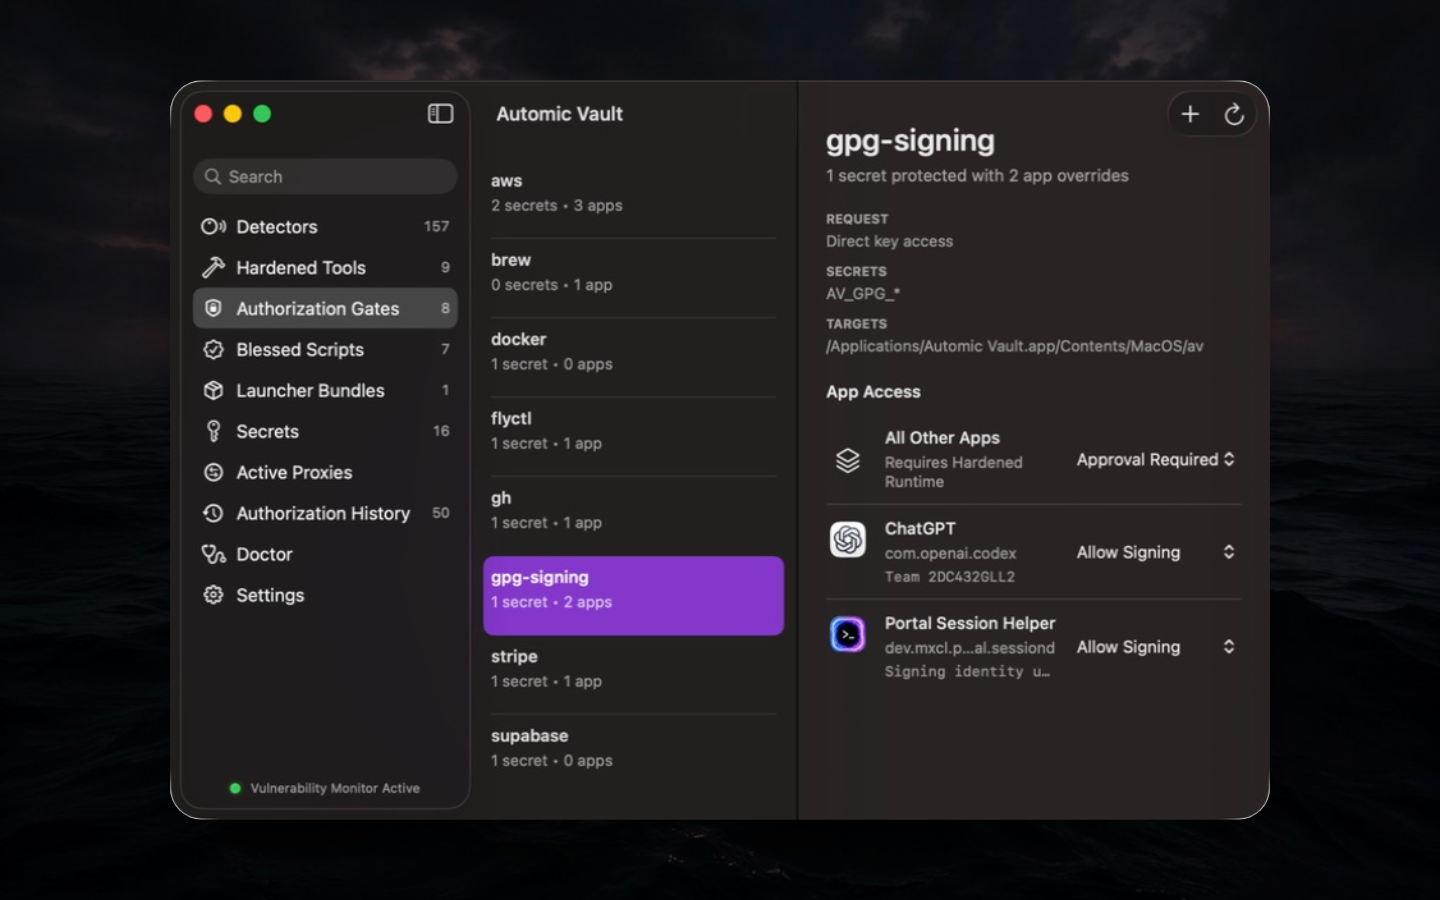The width and height of the screenshot is (1440, 900).
Task: Click the All Other Apps stack icon
Action: pyautogui.click(x=848, y=460)
